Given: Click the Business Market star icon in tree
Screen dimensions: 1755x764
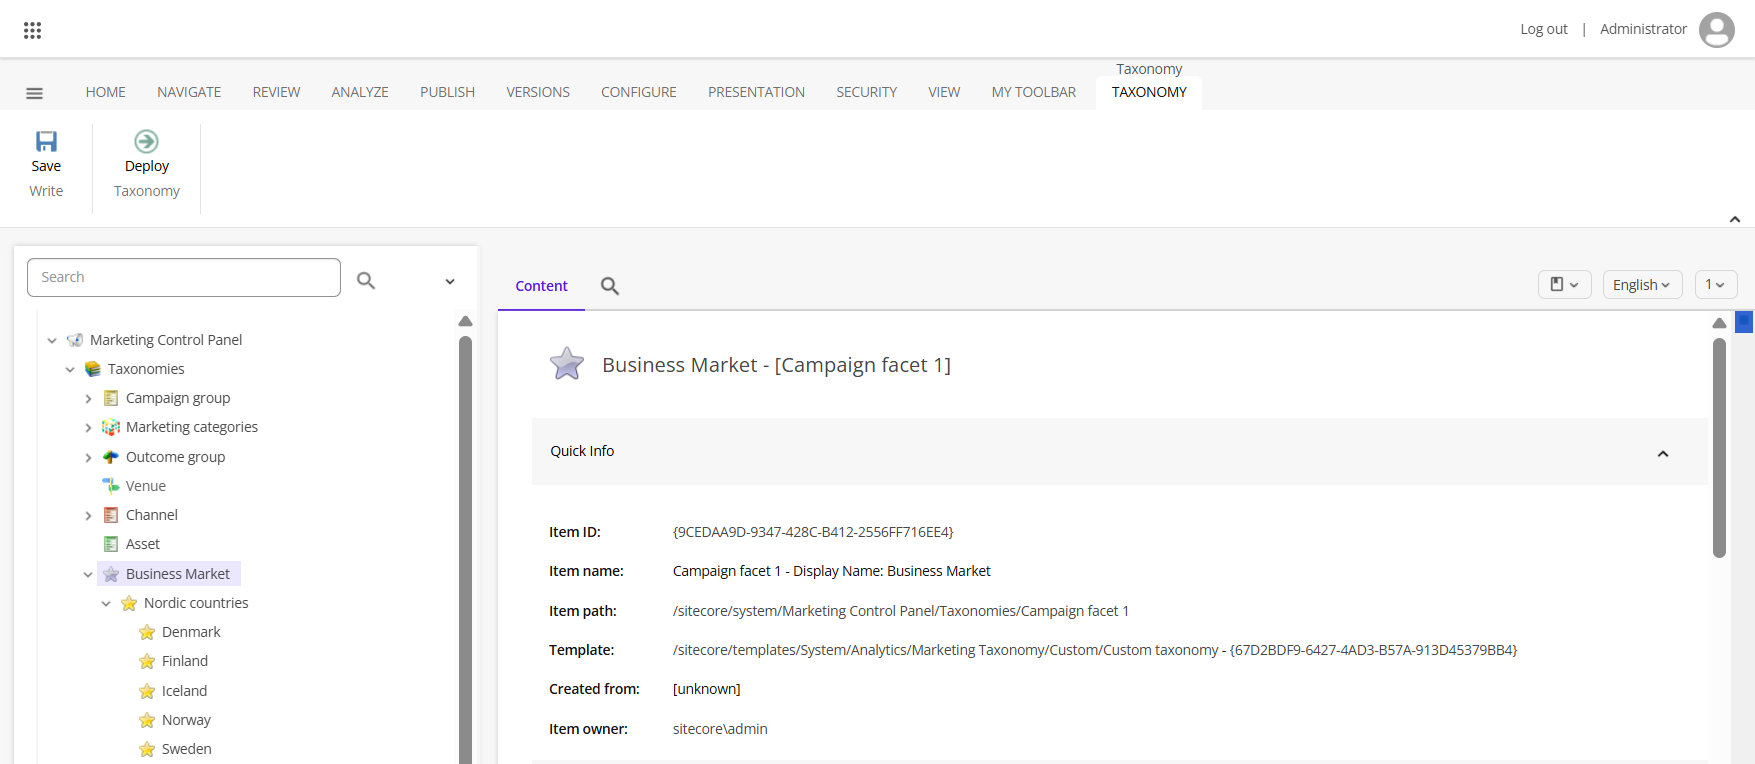Looking at the screenshot, I should [111, 574].
